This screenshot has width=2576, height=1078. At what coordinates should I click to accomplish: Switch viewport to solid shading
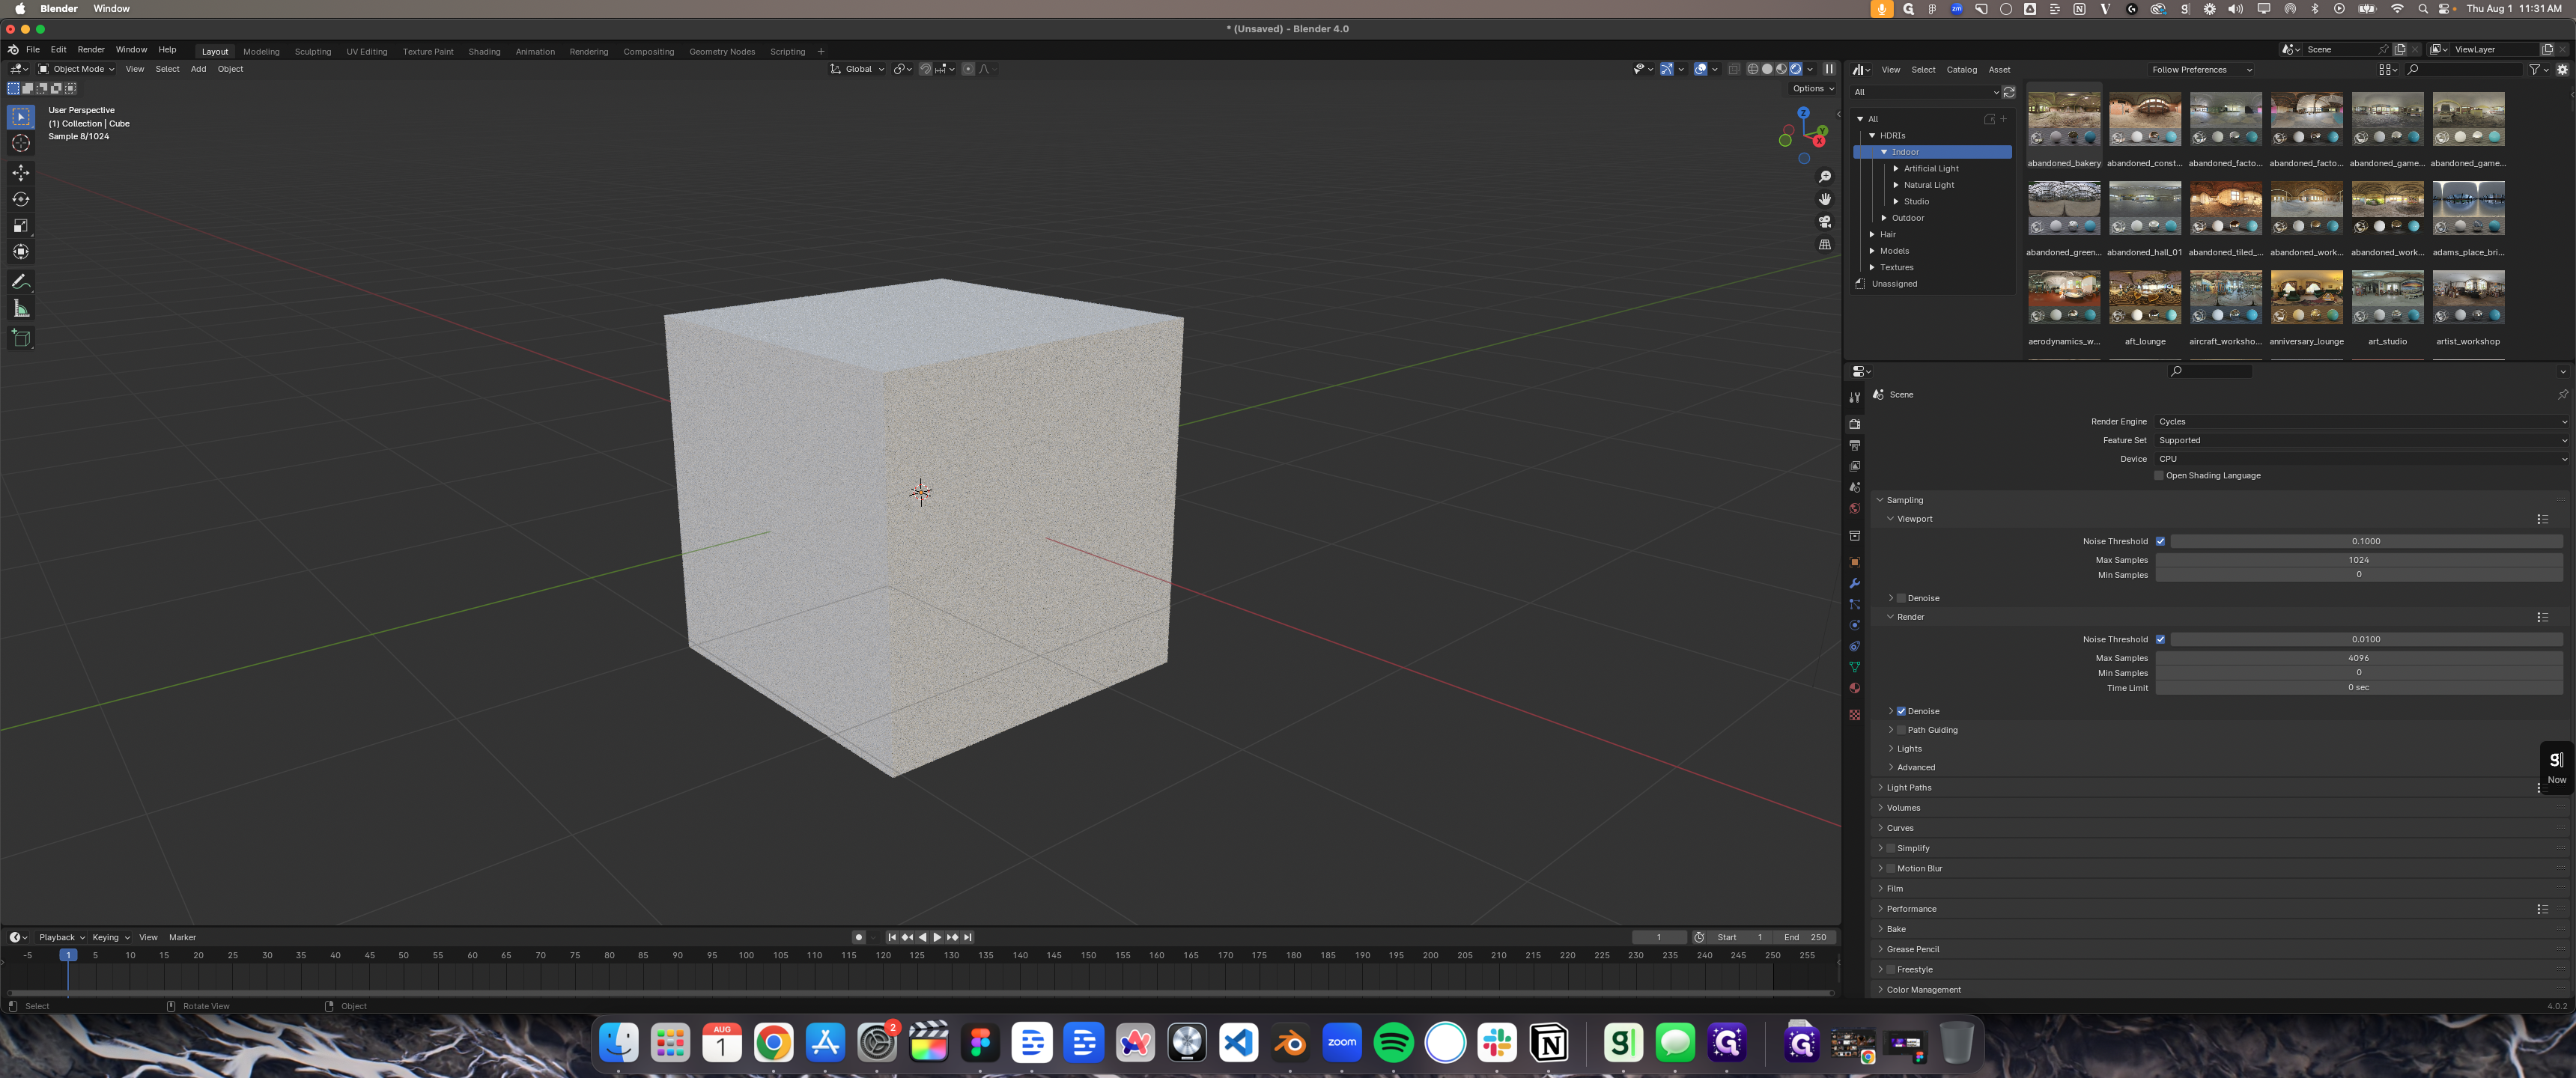click(1767, 69)
